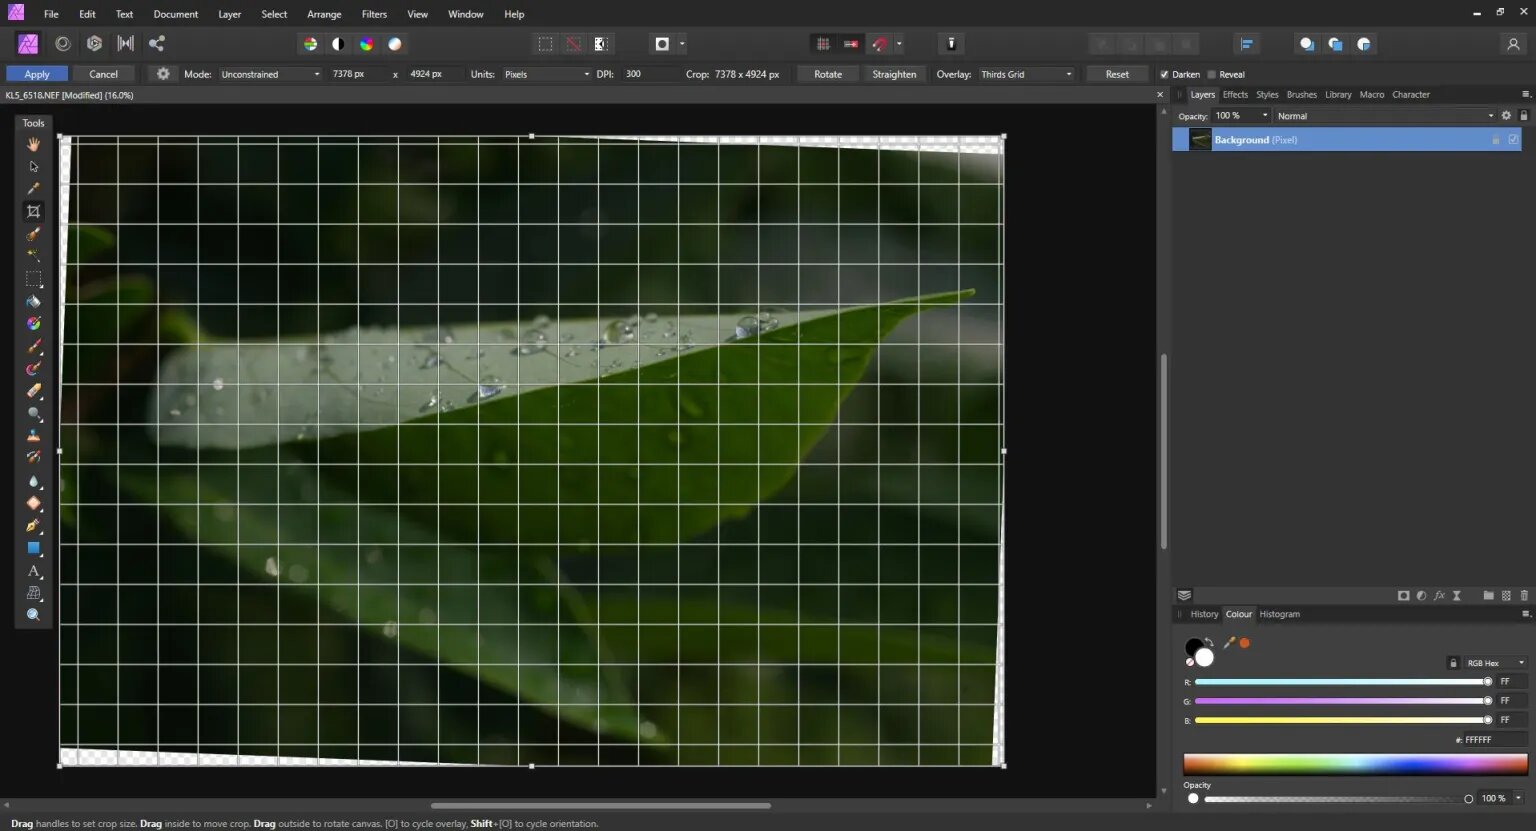Select the Hand (View) tool
The width and height of the screenshot is (1536, 831).
click(x=33, y=144)
